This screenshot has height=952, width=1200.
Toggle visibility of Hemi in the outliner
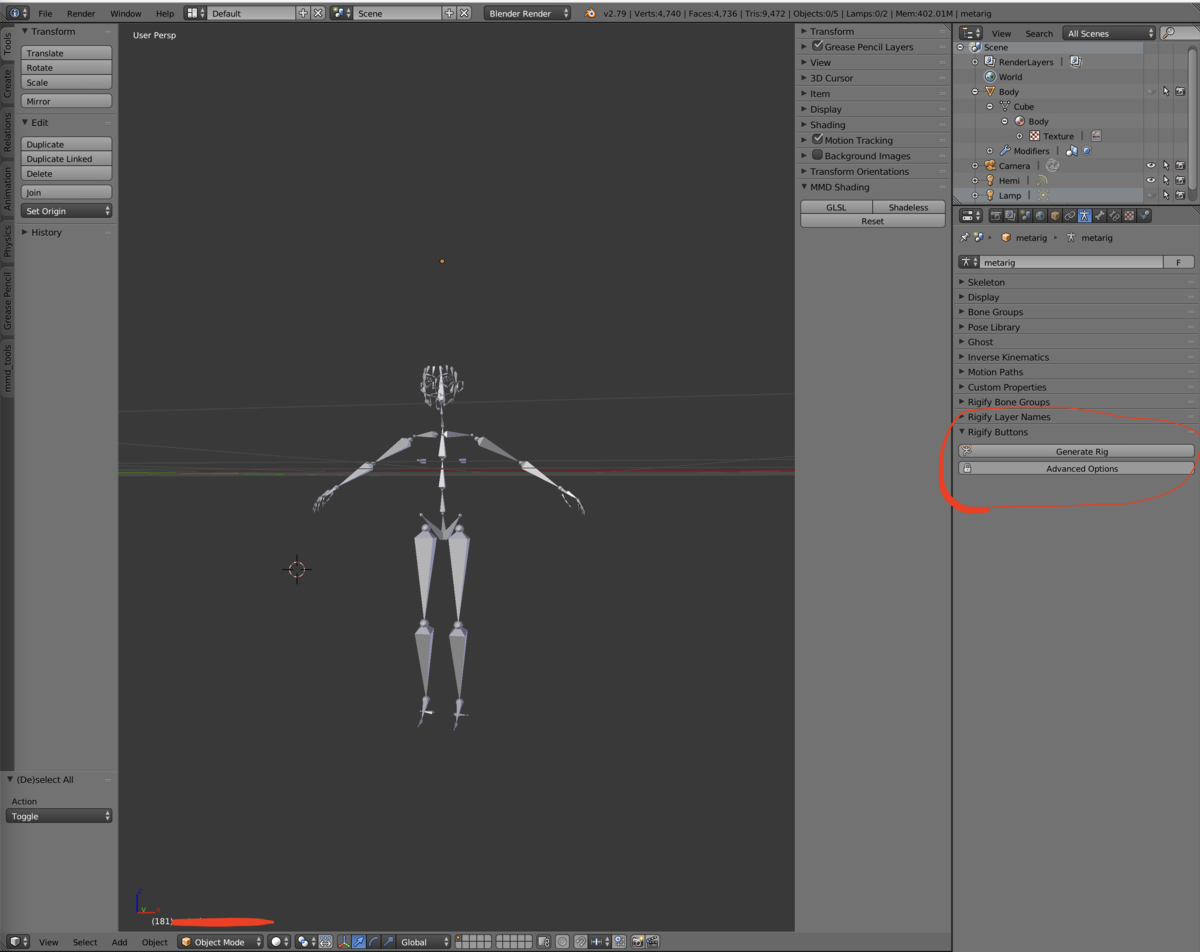[1150, 180]
